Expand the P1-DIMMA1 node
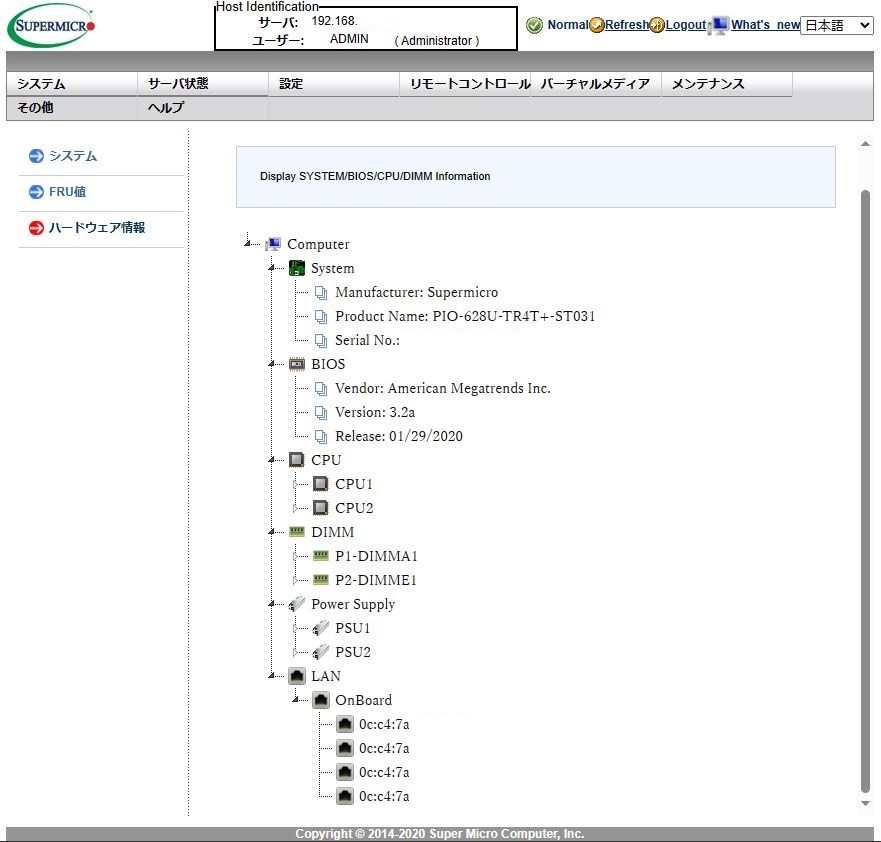This screenshot has width=881, height=842. coord(296,556)
